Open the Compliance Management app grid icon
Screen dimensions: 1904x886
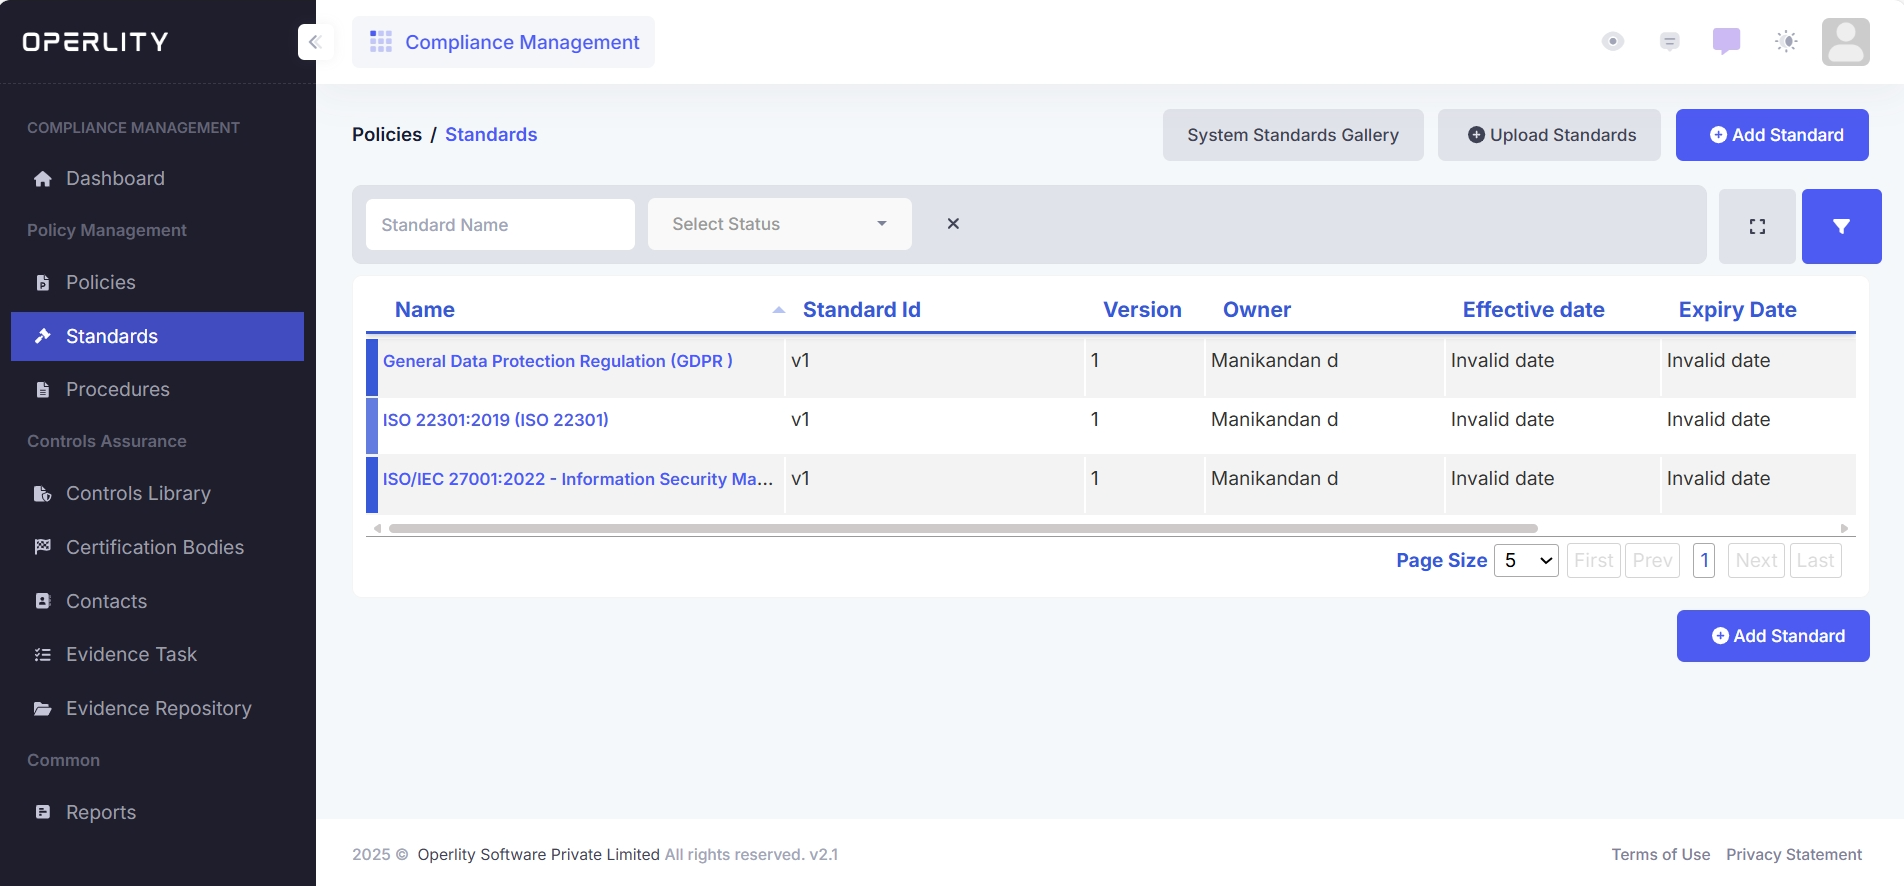(x=381, y=42)
